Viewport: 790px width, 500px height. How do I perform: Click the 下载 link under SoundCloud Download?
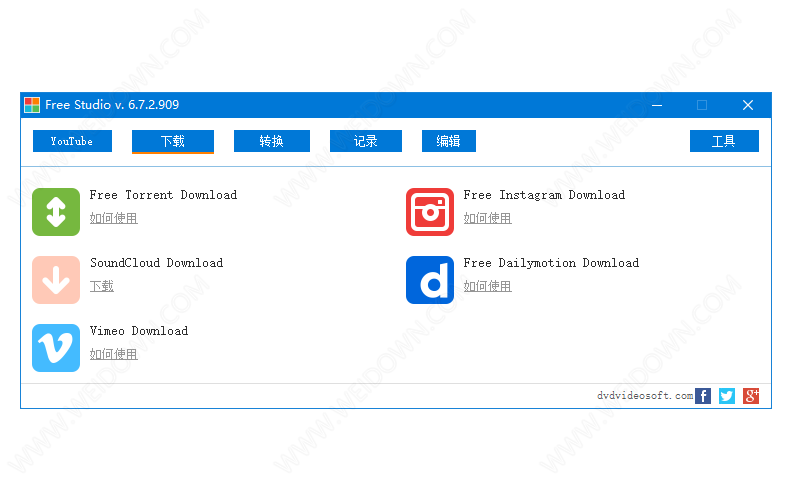click(102, 286)
